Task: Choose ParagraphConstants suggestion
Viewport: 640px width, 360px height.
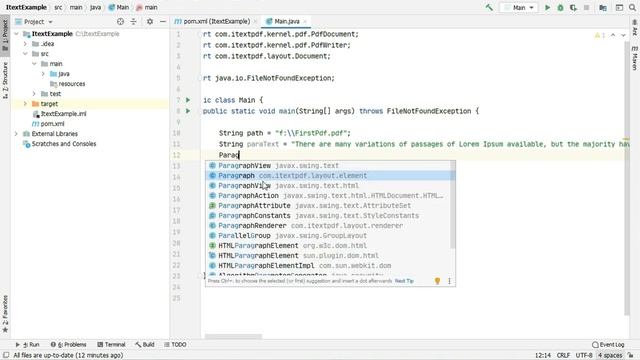Action: pos(329,216)
